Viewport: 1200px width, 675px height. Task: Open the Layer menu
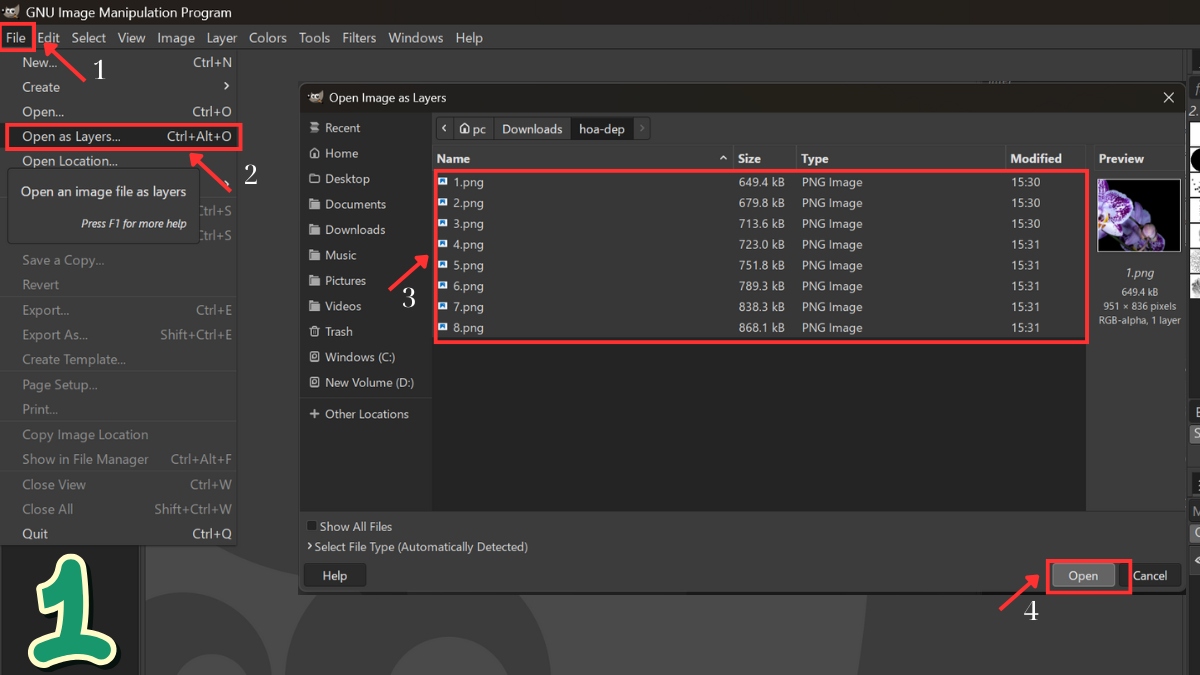pyautogui.click(x=222, y=38)
